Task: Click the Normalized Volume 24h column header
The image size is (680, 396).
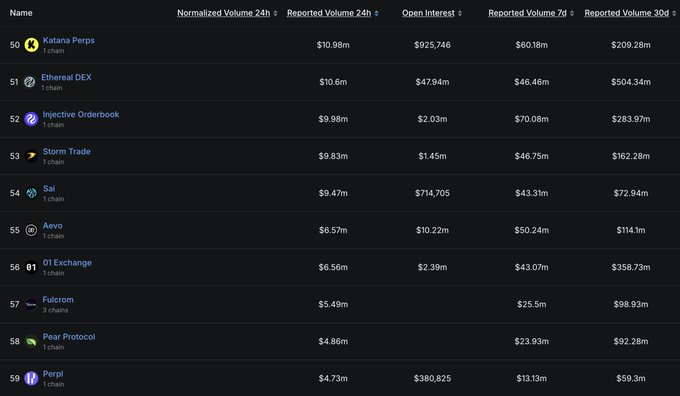Action: click(x=223, y=13)
